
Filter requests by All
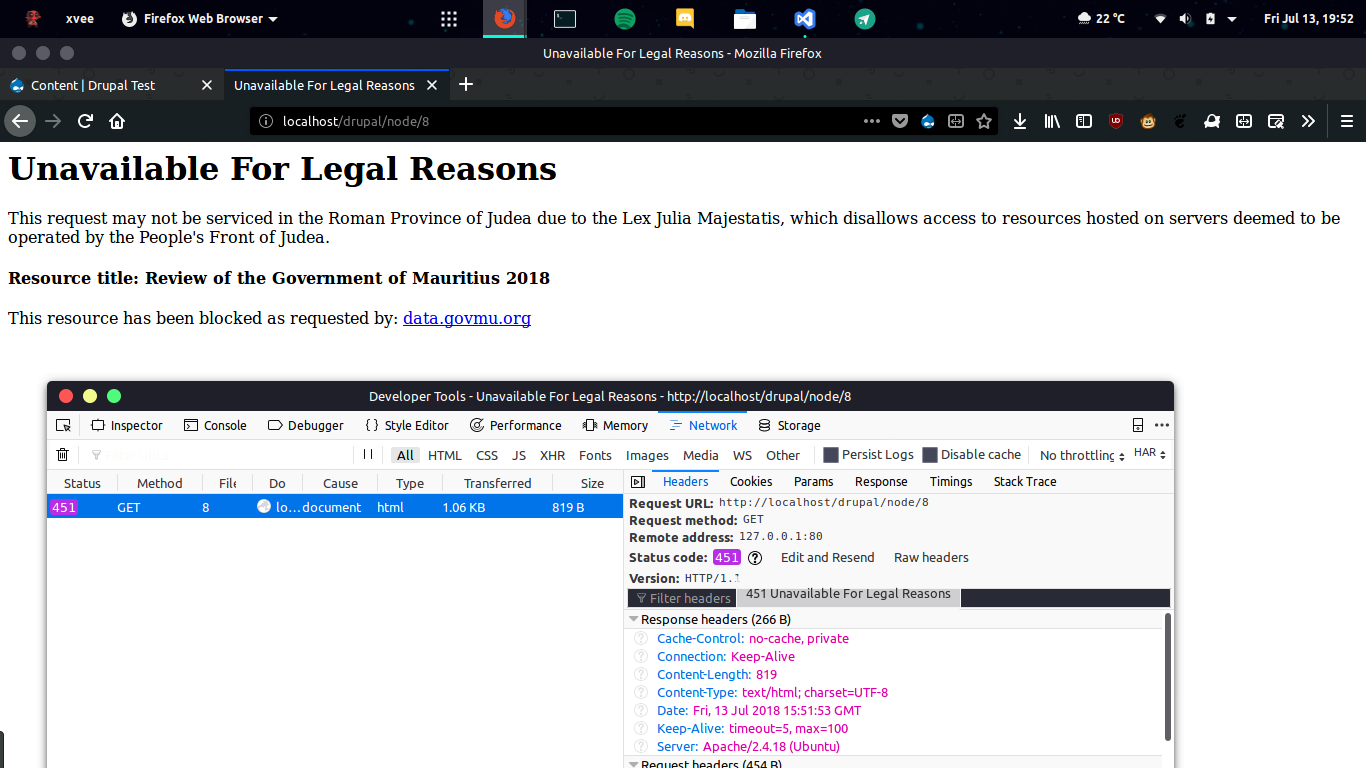pos(405,455)
